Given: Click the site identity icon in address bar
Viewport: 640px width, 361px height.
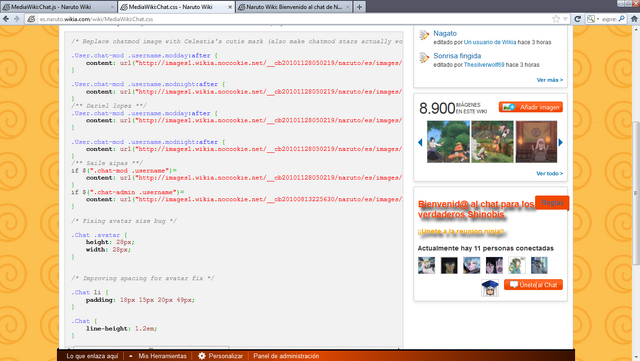Looking at the screenshot, I should coord(31,19).
